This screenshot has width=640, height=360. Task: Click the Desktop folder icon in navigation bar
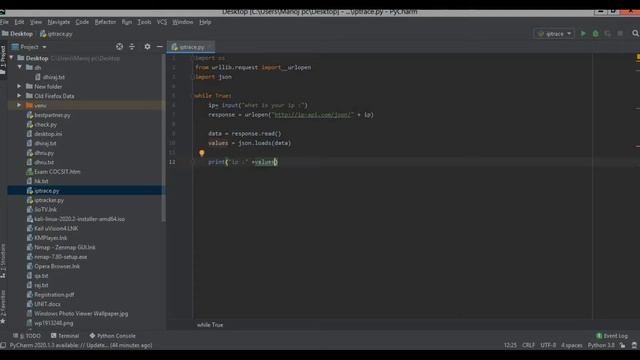tap(5, 33)
